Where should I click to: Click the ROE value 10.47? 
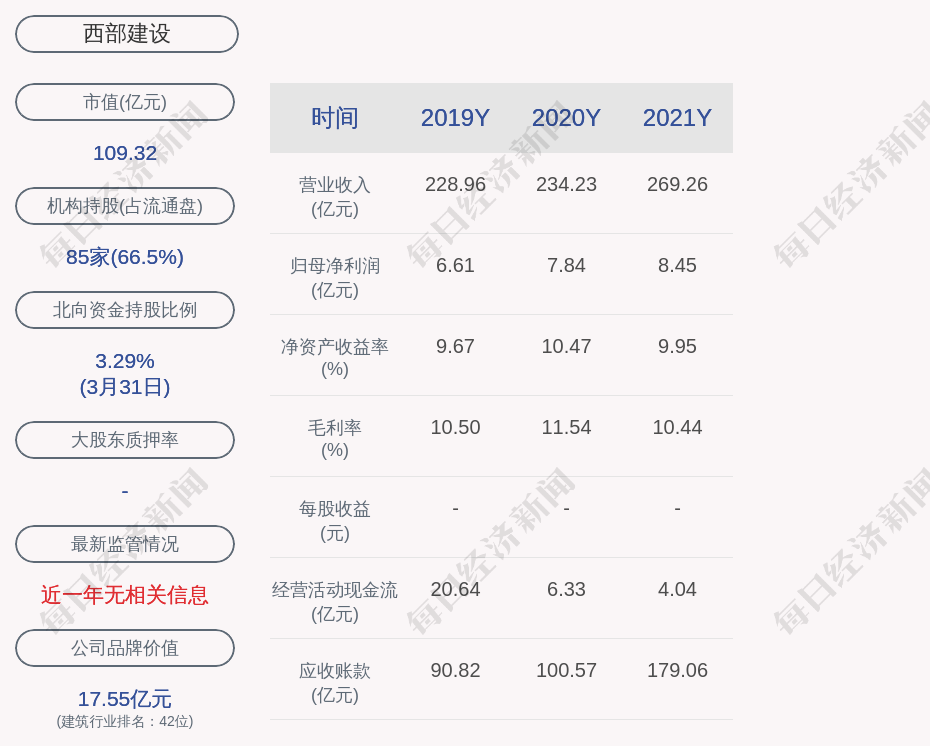566,346
